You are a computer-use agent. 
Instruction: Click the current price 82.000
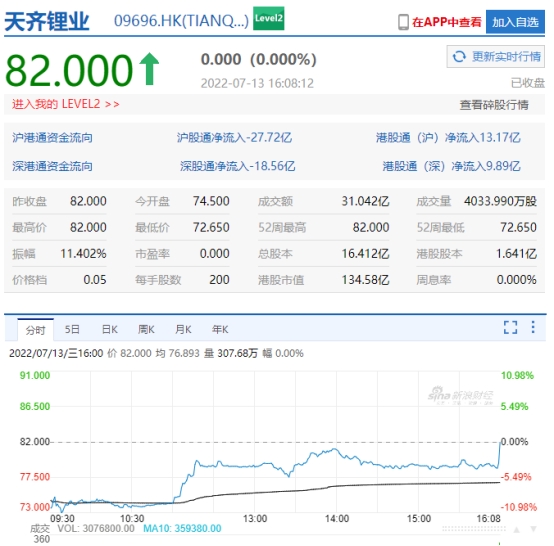coord(69,70)
